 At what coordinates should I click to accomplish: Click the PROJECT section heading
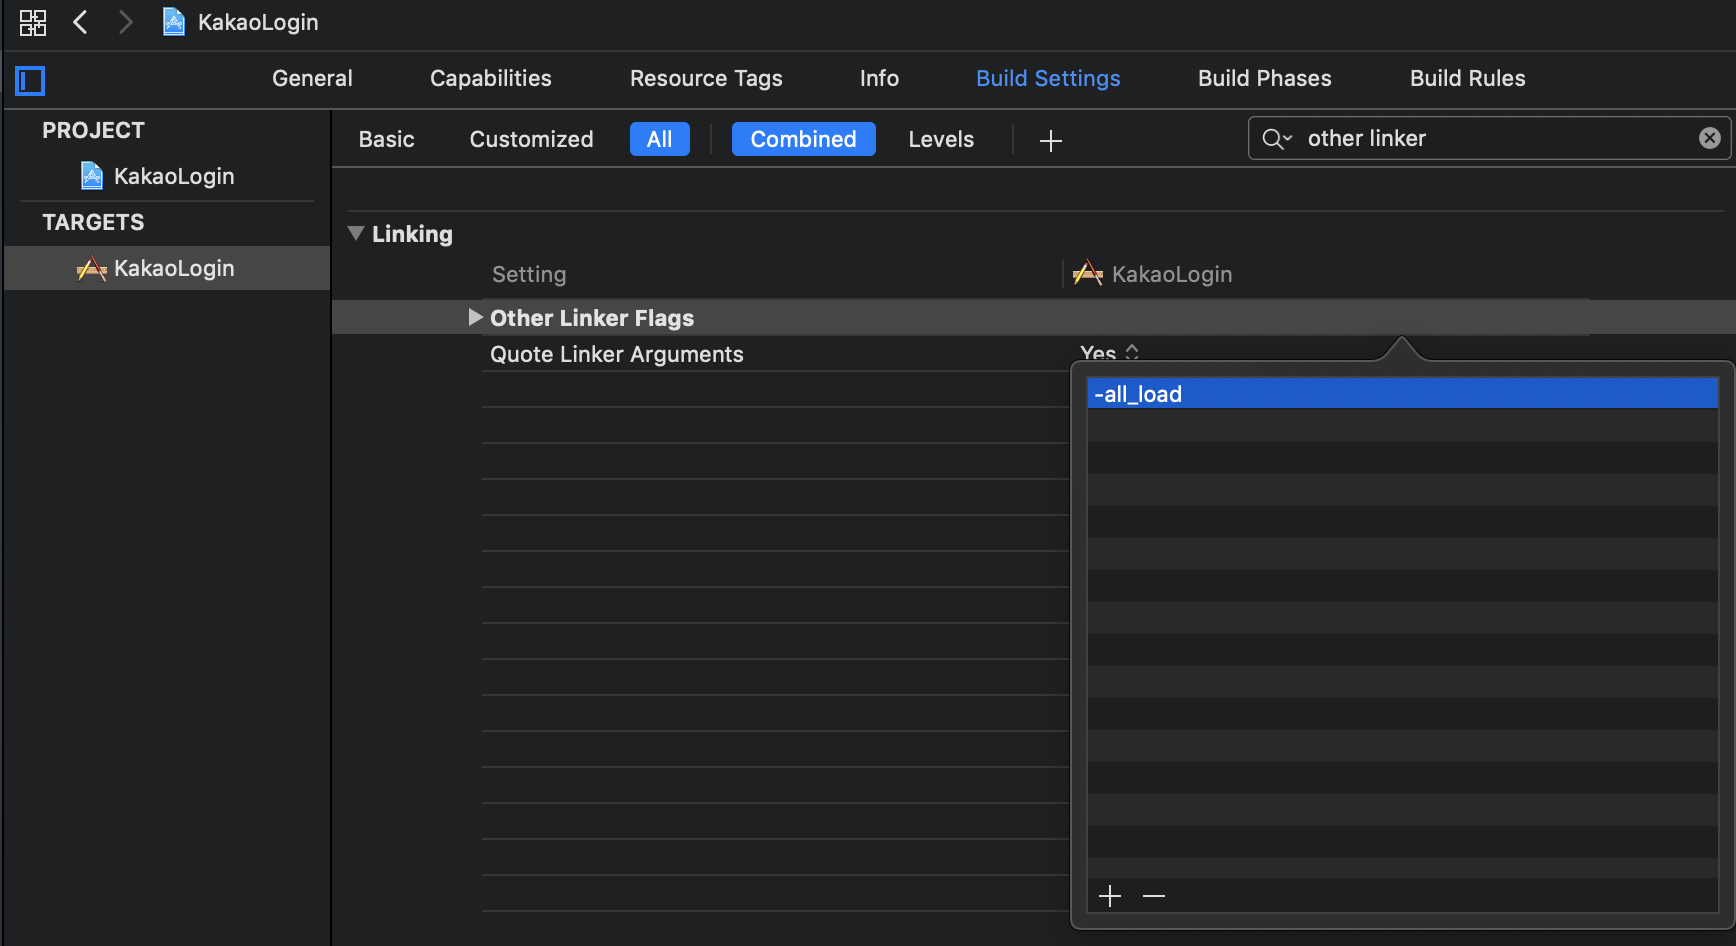(93, 130)
